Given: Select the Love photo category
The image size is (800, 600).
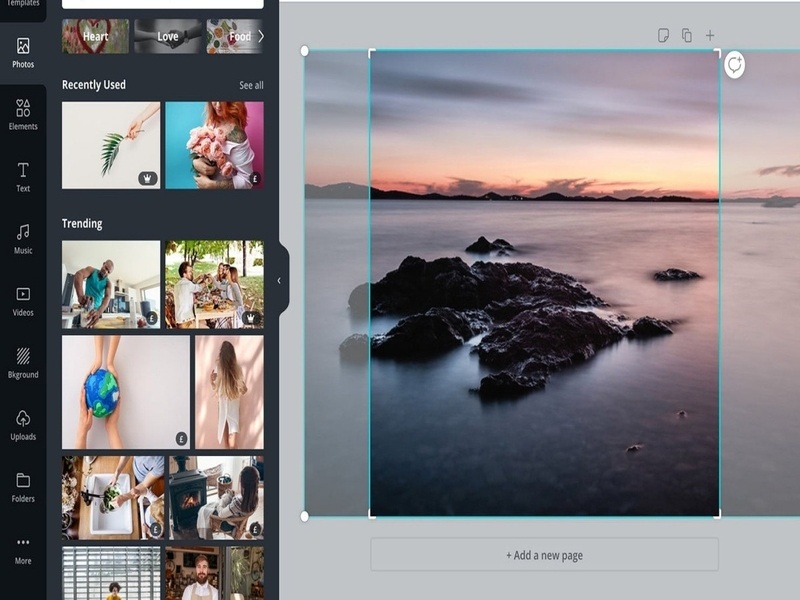Looking at the screenshot, I should (168, 36).
